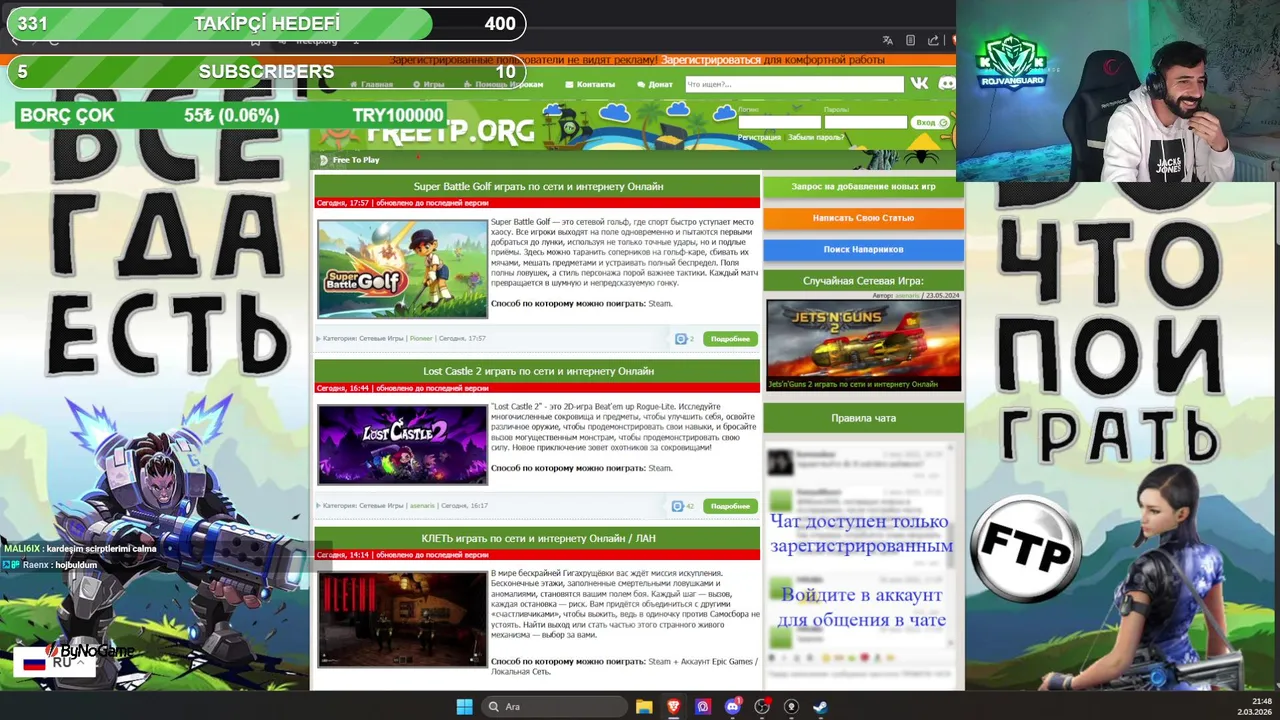Screen dimensions: 1280x720
Task: Toggle the reader mode icon in address bar
Action: (x=910, y=40)
